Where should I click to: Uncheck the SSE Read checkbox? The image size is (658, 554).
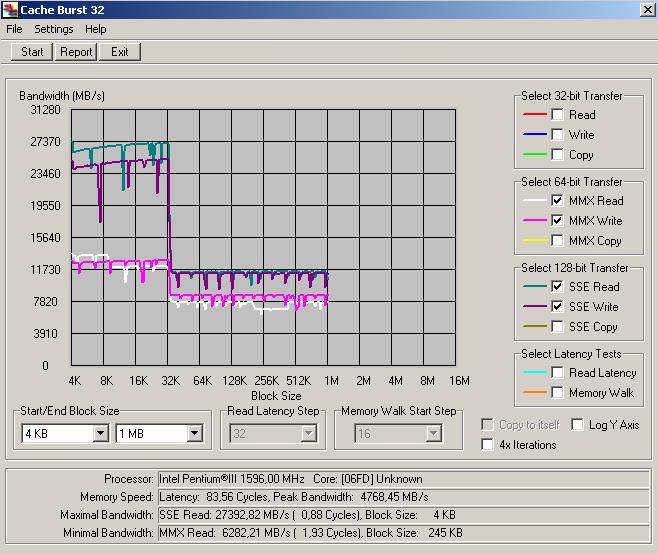pos(557,286)
